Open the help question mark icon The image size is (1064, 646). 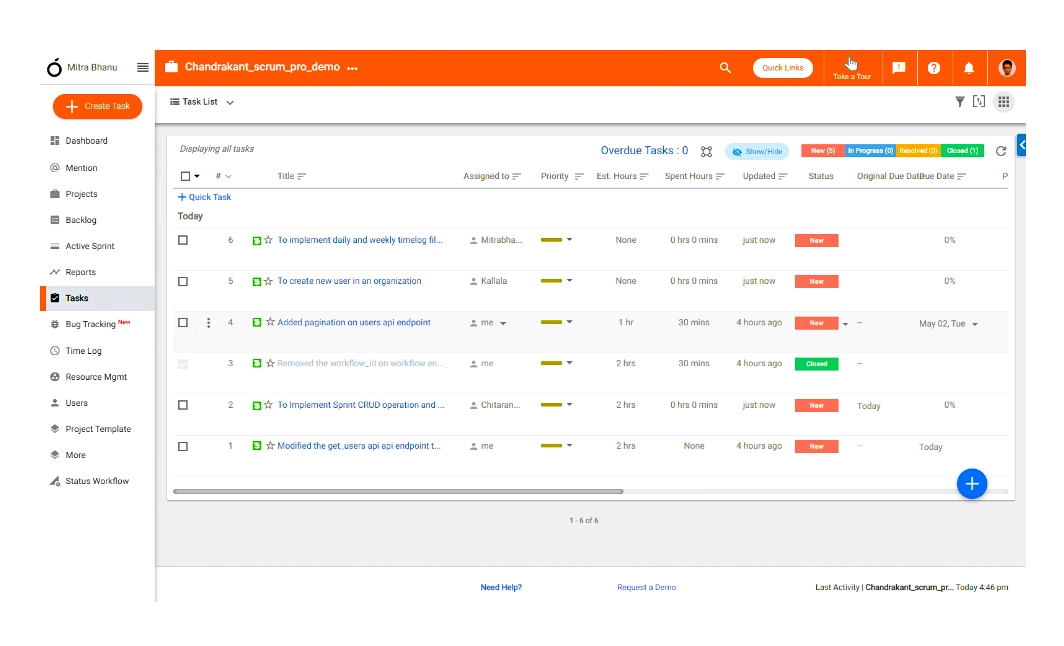click(x=934, y=67)
